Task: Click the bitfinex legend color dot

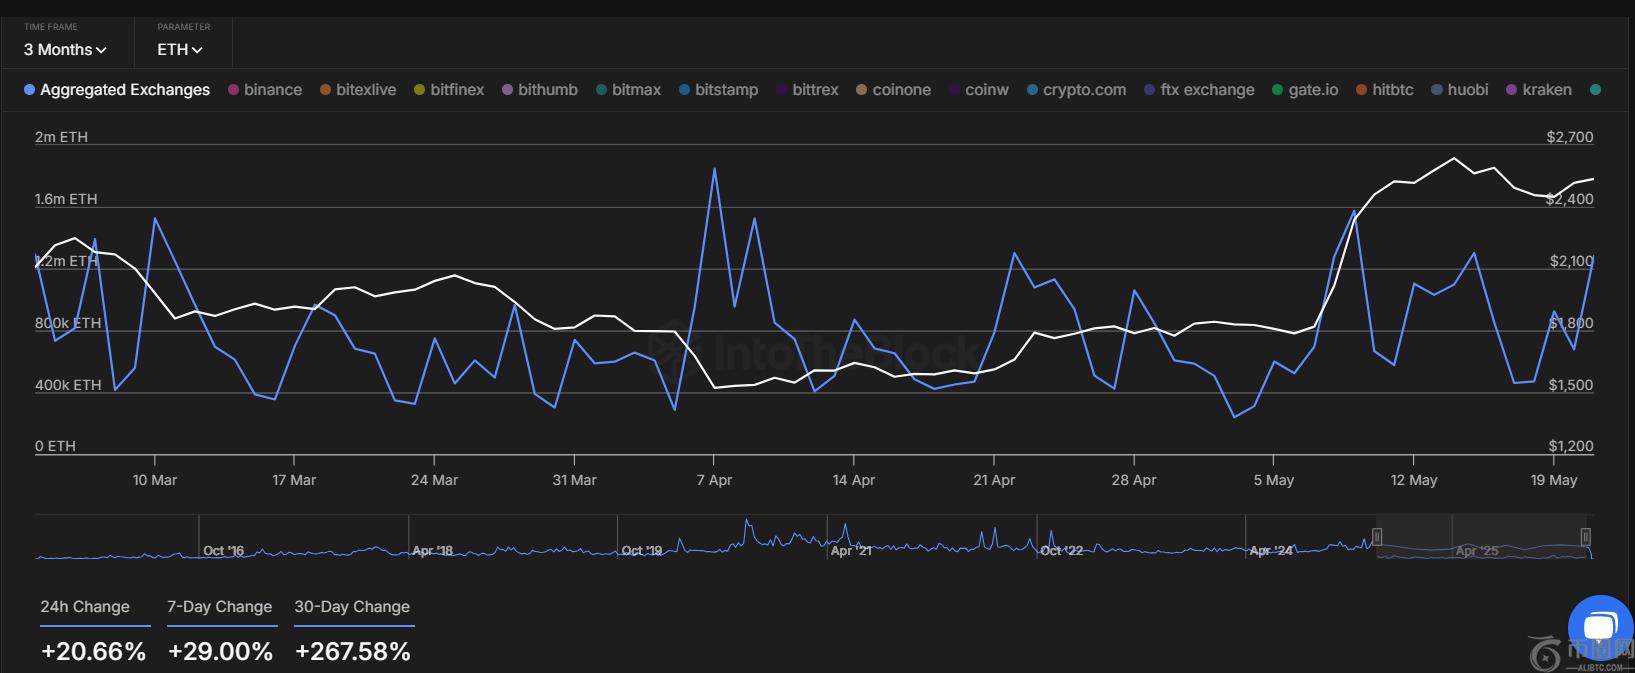Action: click(x=420, y=90)
